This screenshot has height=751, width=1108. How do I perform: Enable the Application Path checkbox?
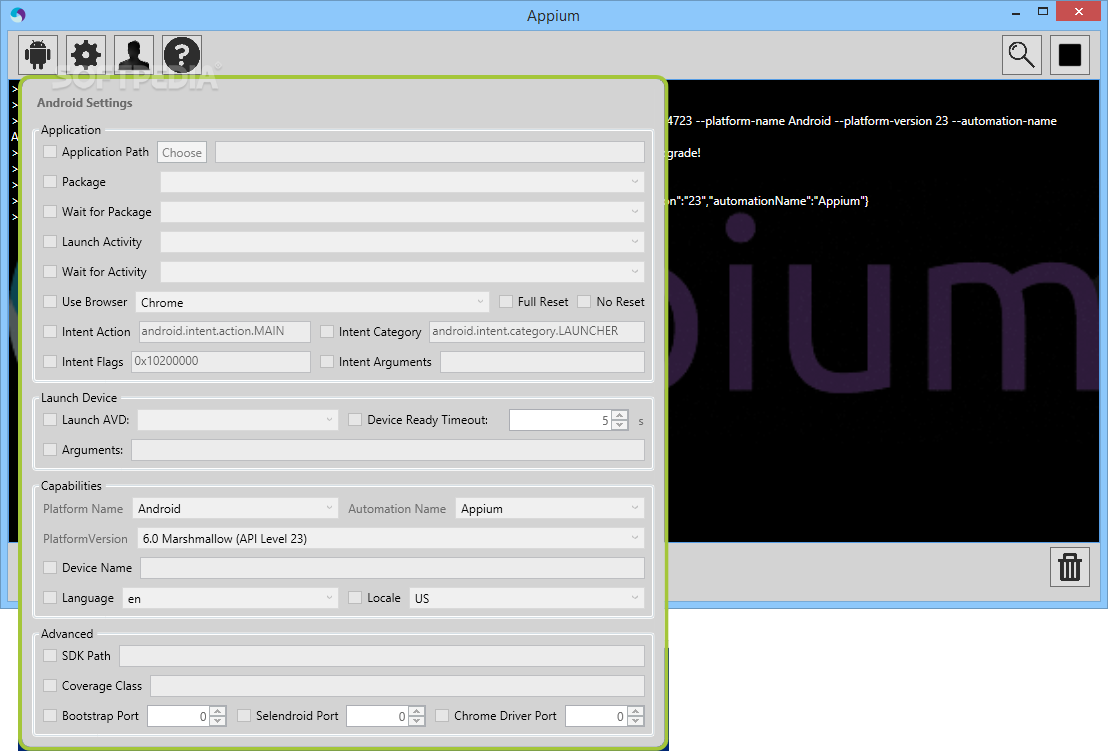point(50,152)
